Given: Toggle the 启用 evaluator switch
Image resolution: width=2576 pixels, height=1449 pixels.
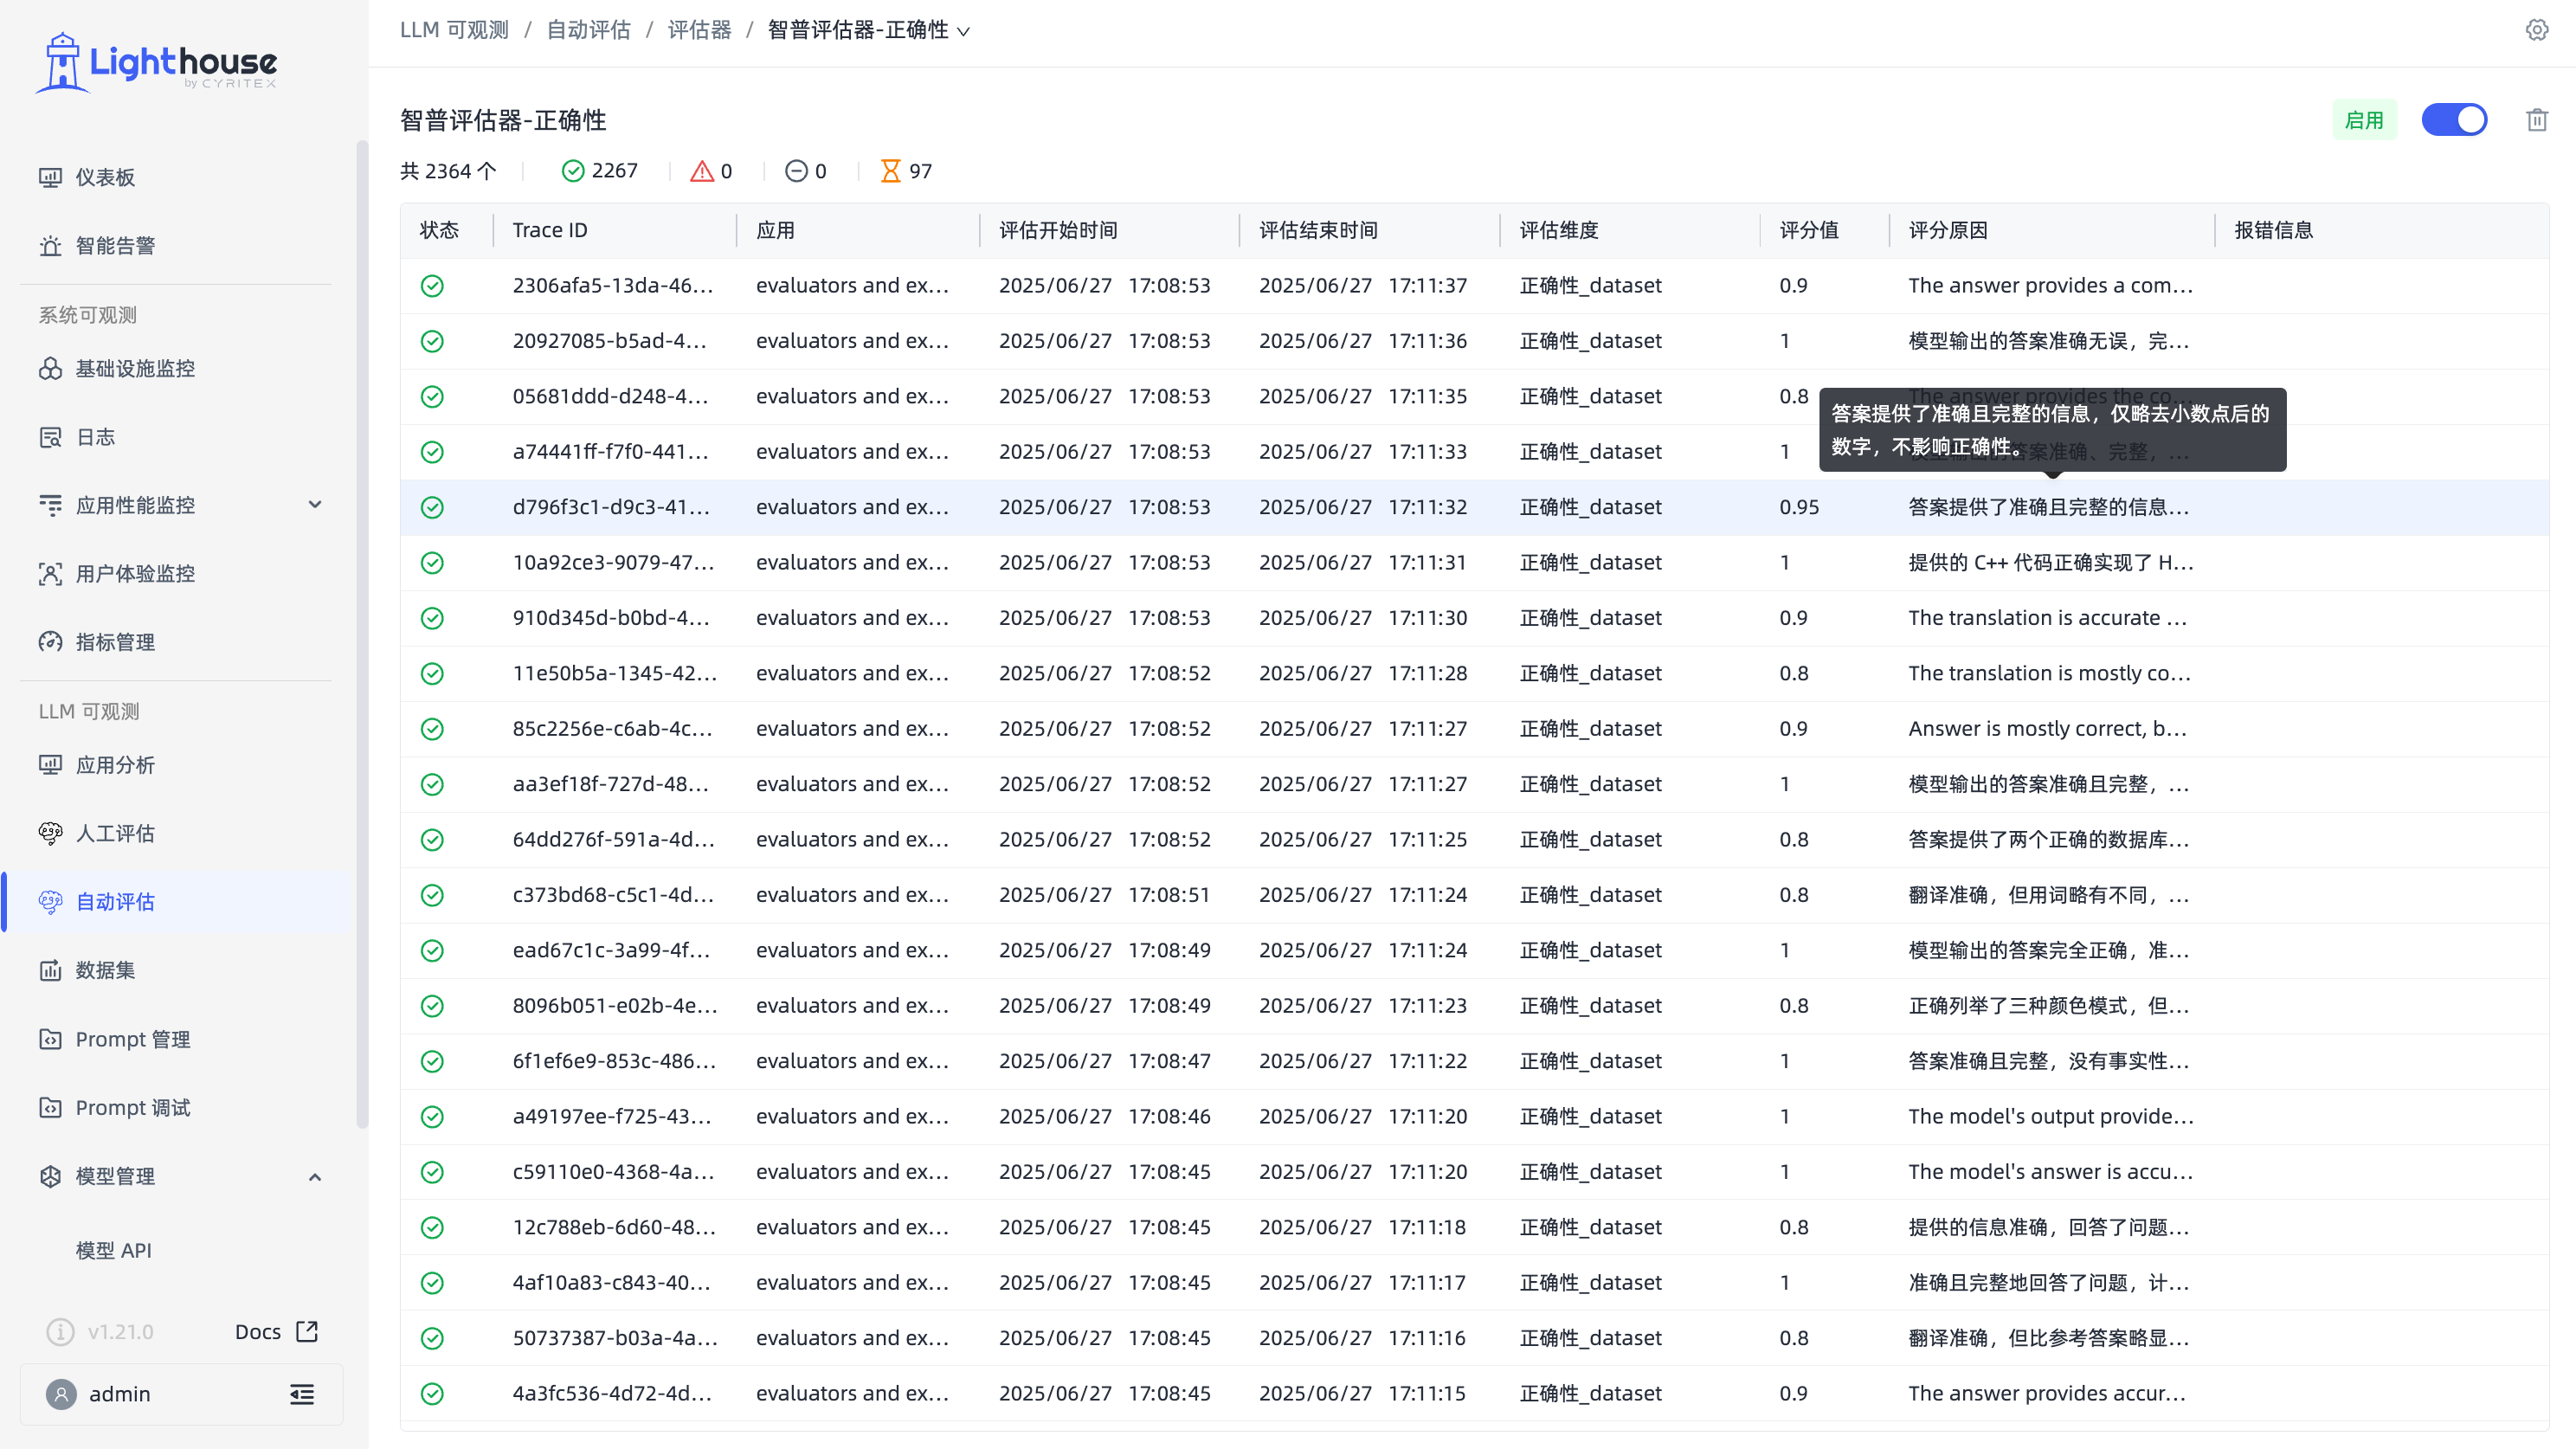Looking at the screenshot, I should [x=2454, y=120].
